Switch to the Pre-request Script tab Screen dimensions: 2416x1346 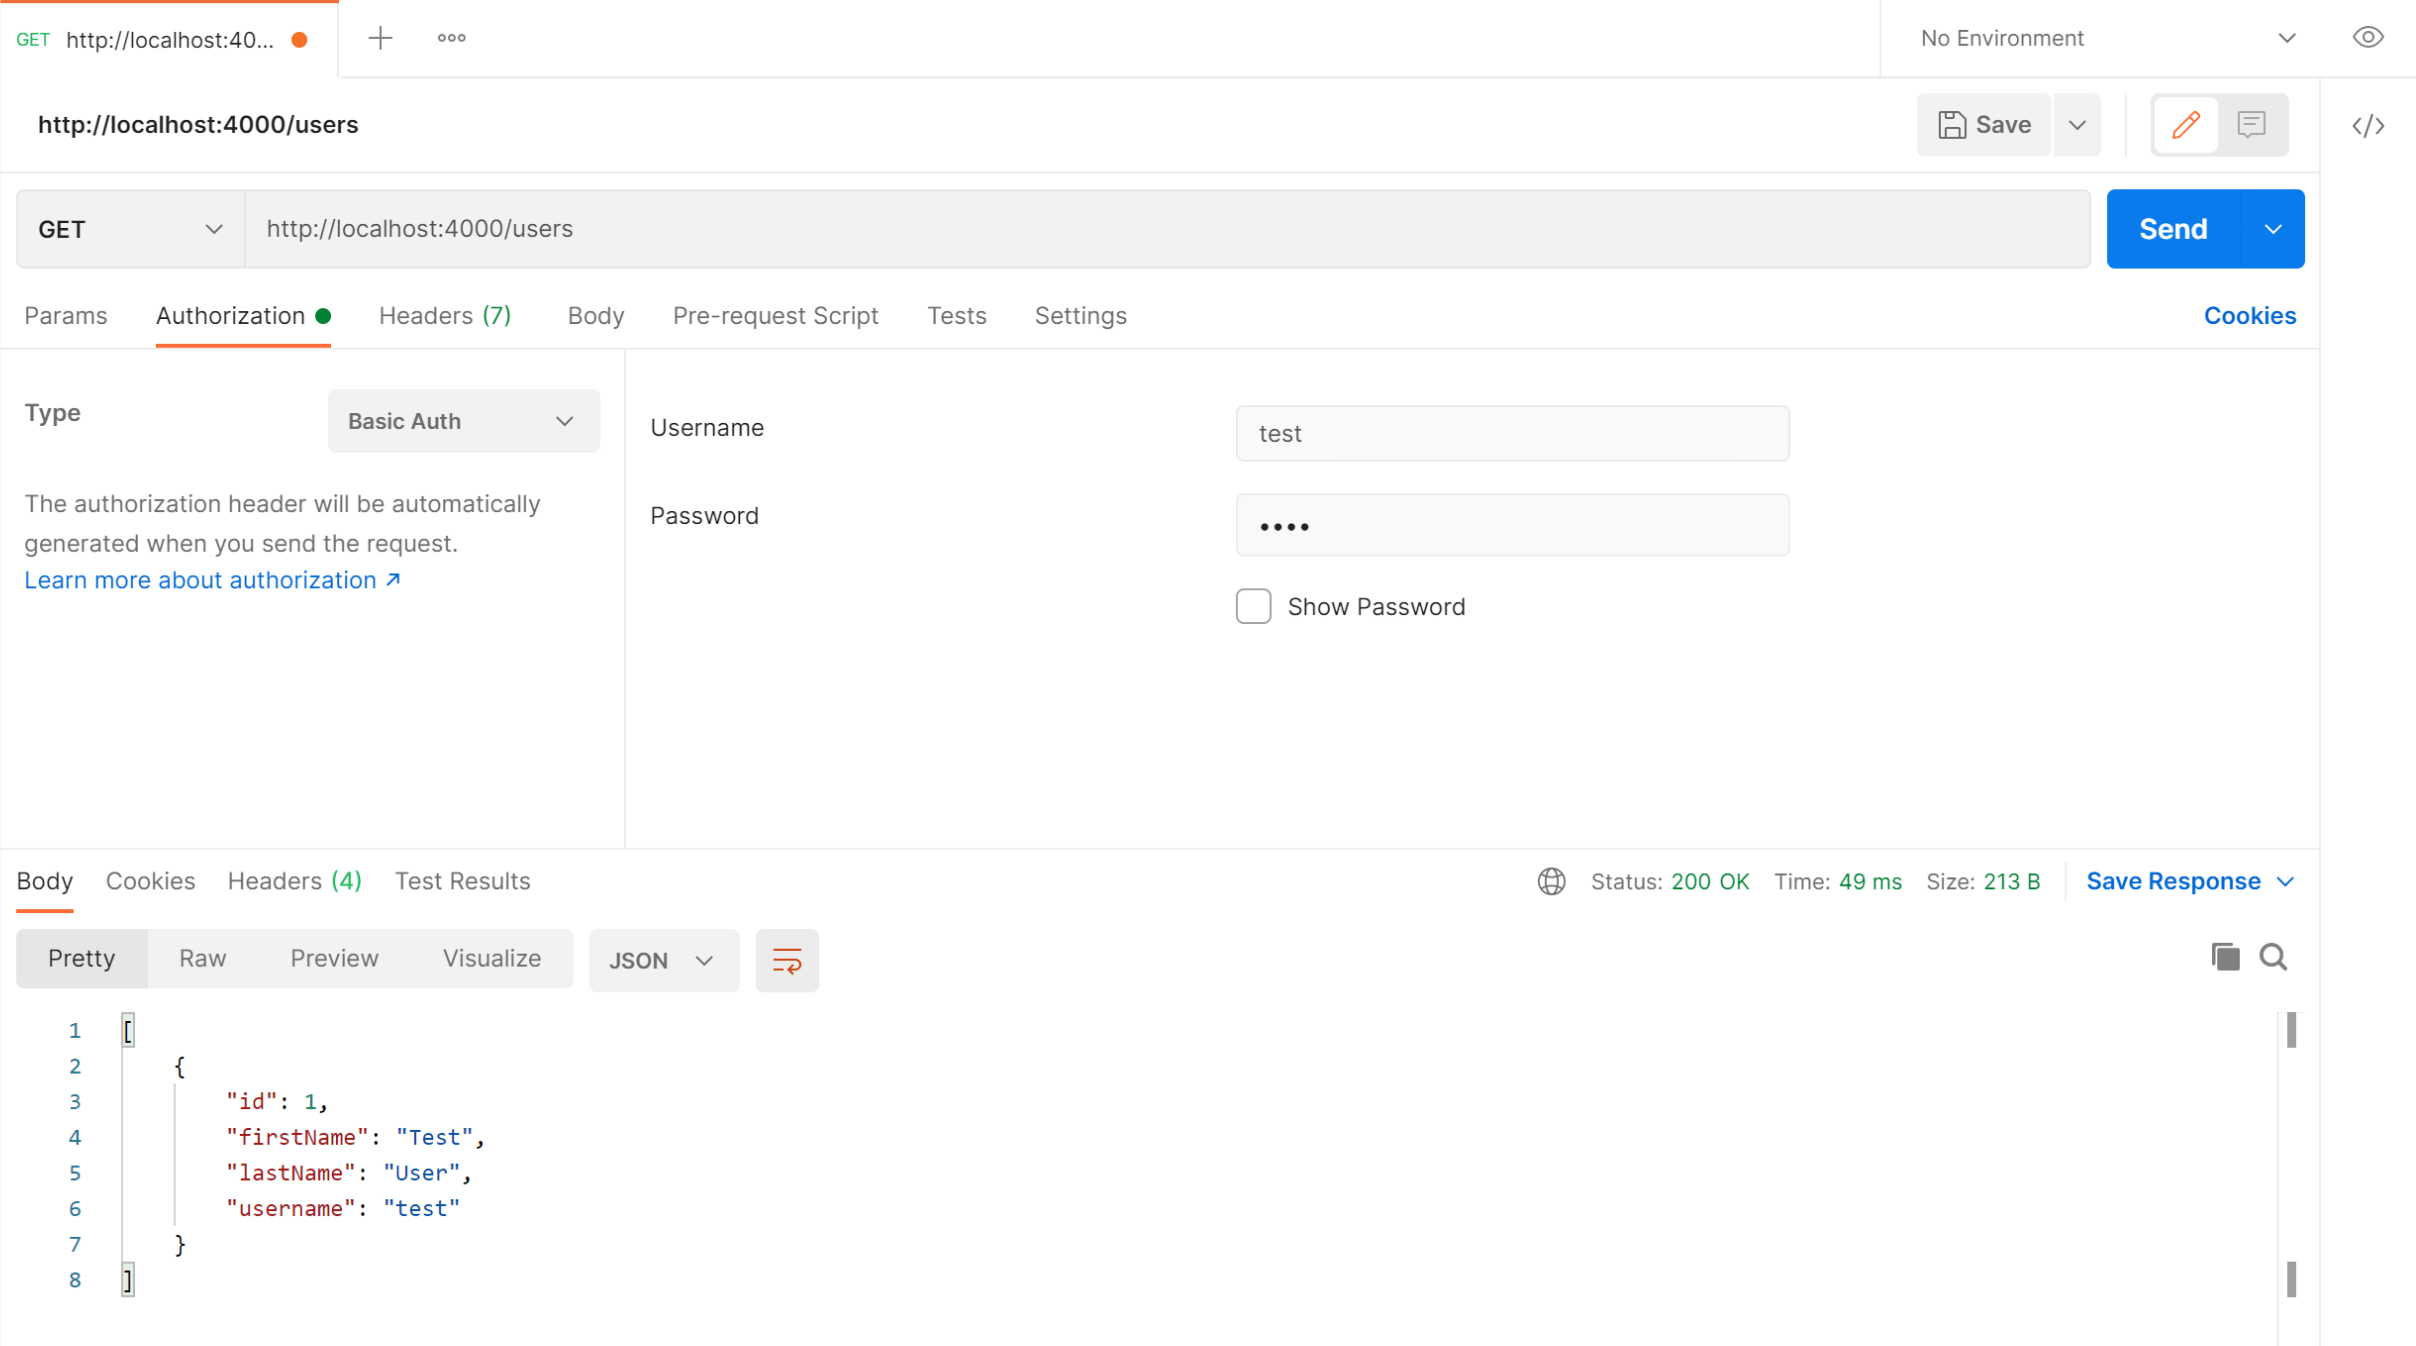coord(775,315)
